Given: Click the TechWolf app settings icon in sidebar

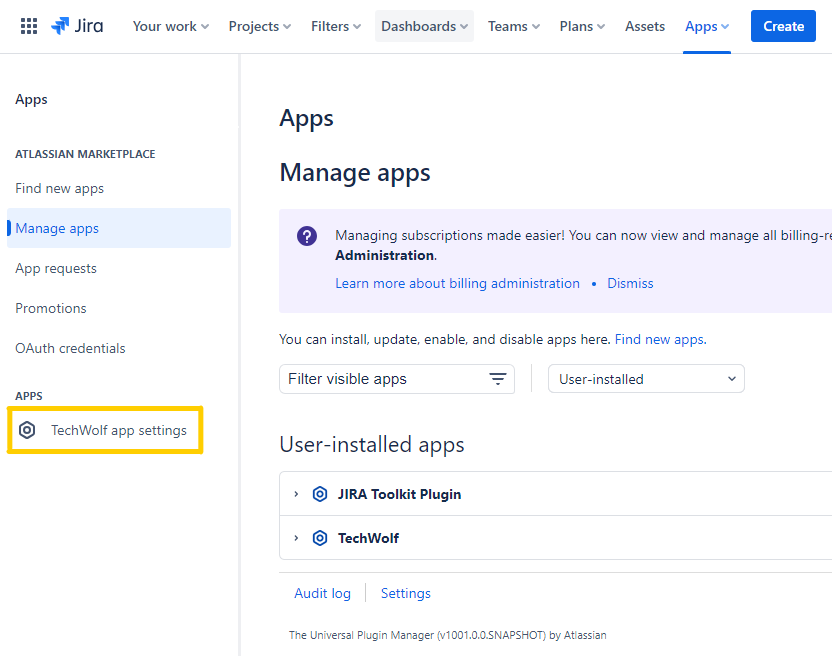Looking at the screenshot, I should (x=27, y=430).
